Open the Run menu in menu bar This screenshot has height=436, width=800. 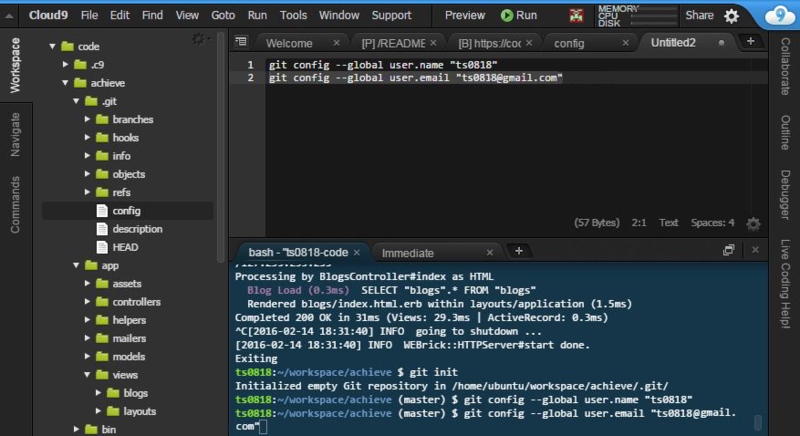click(x=258, y=15)
